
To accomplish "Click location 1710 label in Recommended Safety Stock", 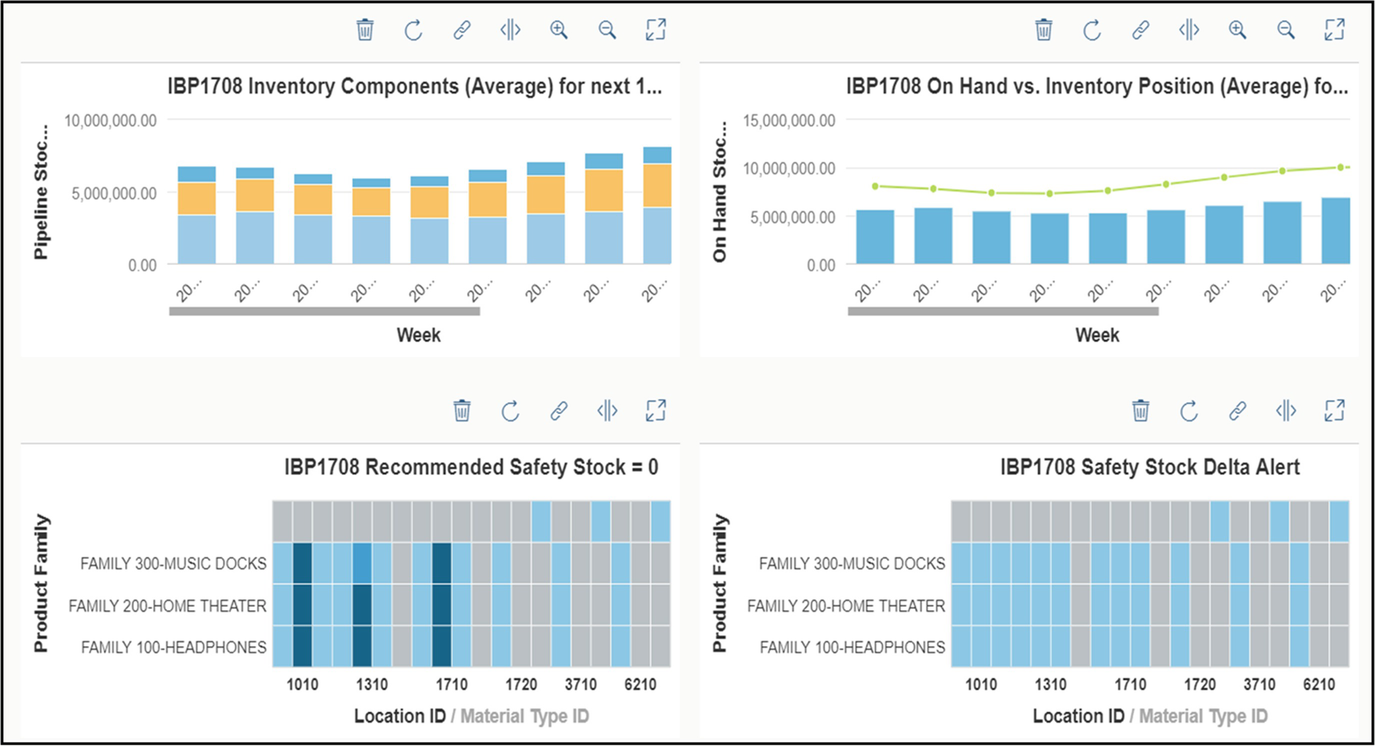I will coord(451,686).
